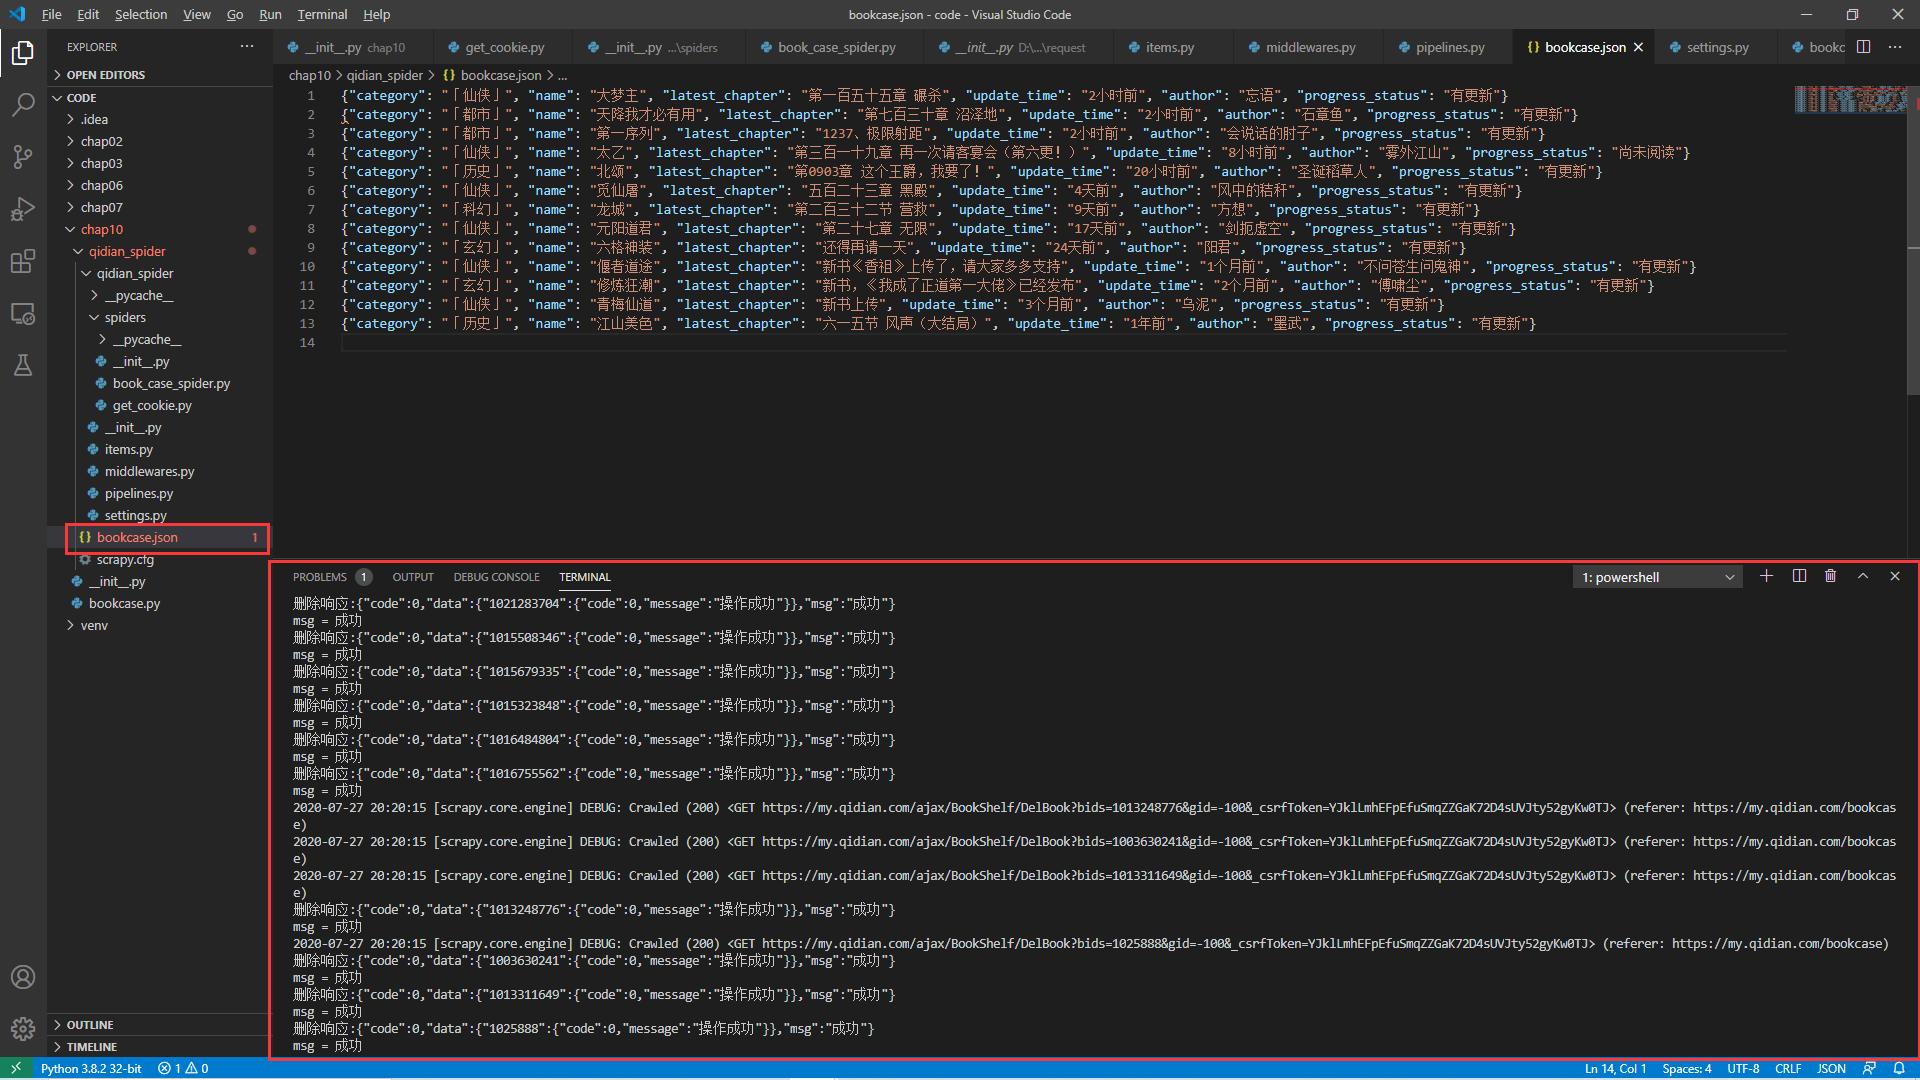Click the CRLF line ending indicator
This screenshot has height=1080, width=1920.
tap(1789, 1068)
